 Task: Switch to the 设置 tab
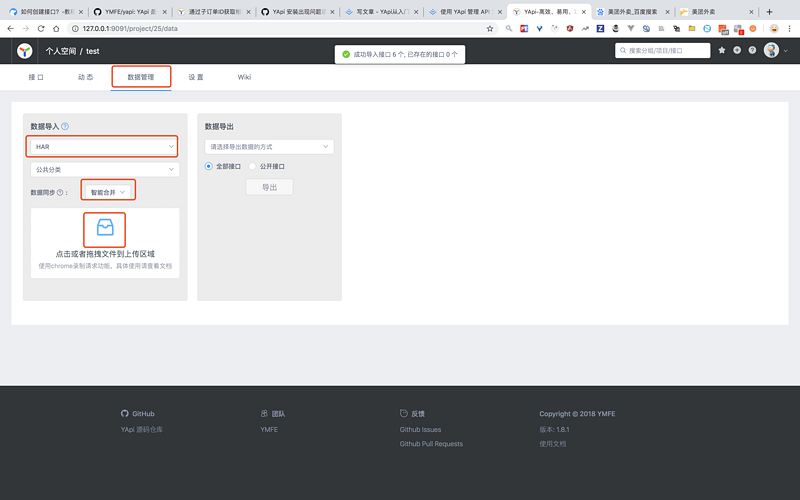pyautogui.click(x=196, y=77)
